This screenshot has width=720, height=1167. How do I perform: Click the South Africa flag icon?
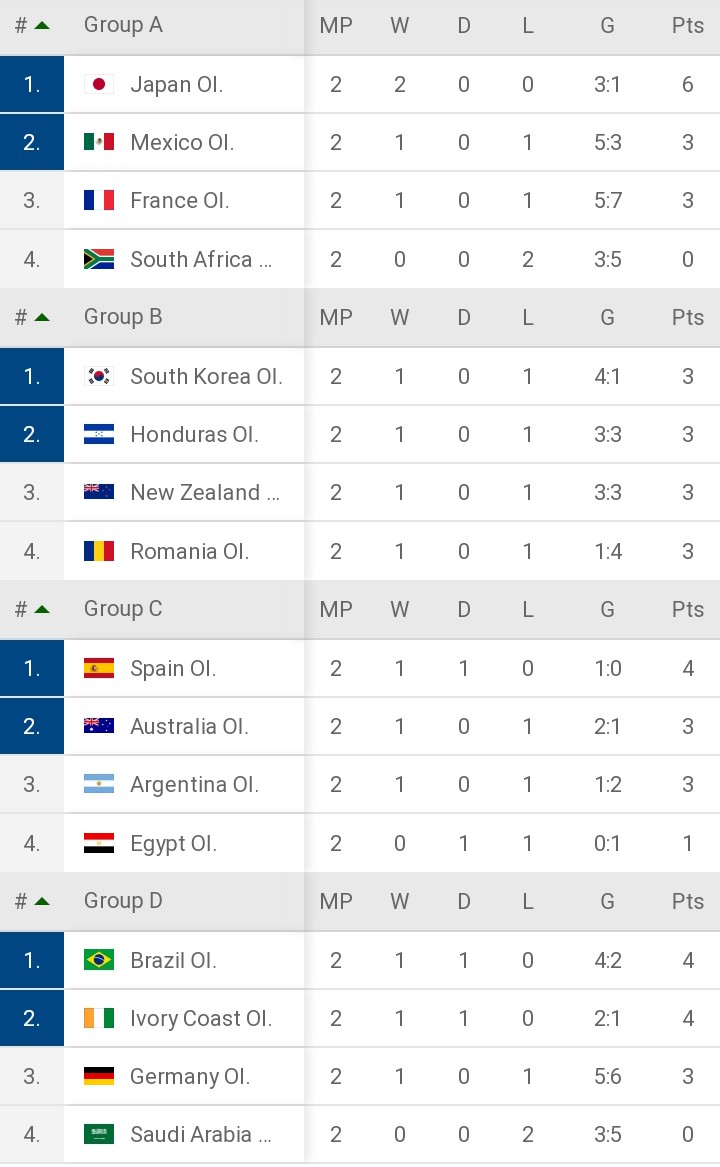click(x=98, y=259)
